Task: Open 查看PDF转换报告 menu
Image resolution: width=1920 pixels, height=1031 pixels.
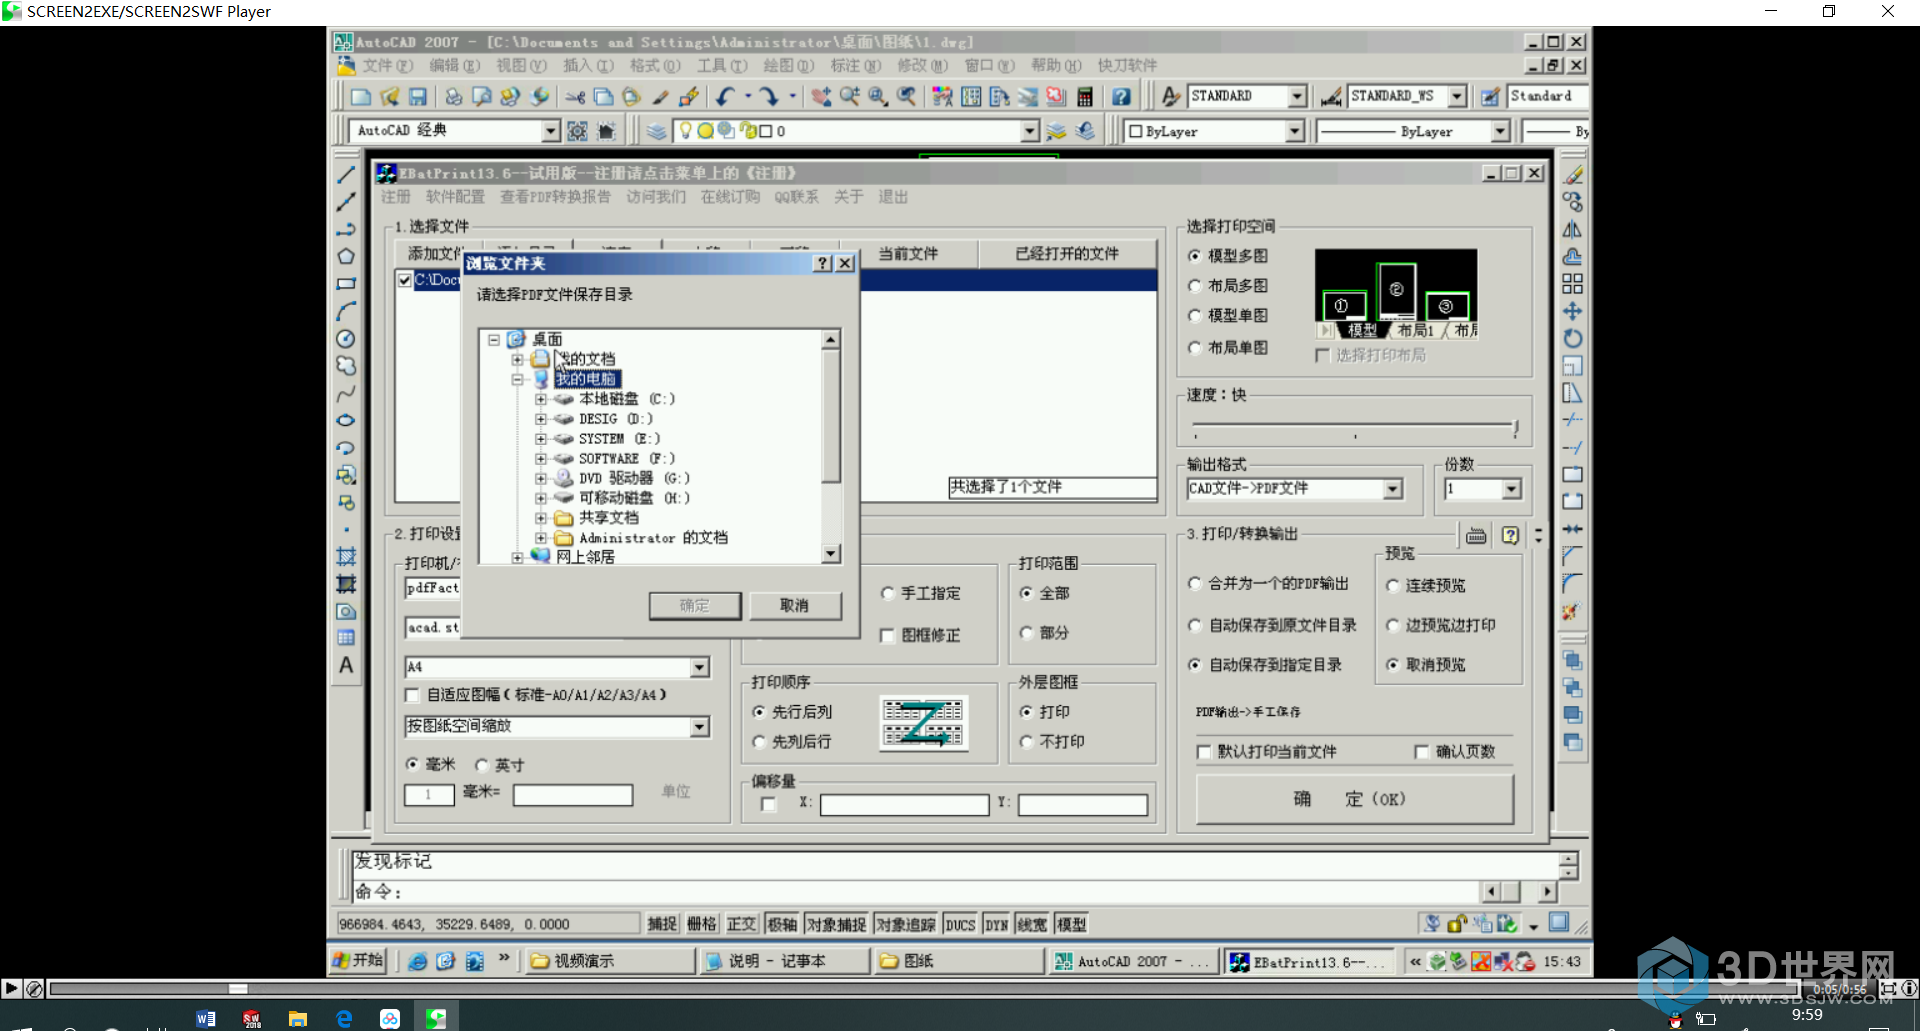Action: coord(555,197)
